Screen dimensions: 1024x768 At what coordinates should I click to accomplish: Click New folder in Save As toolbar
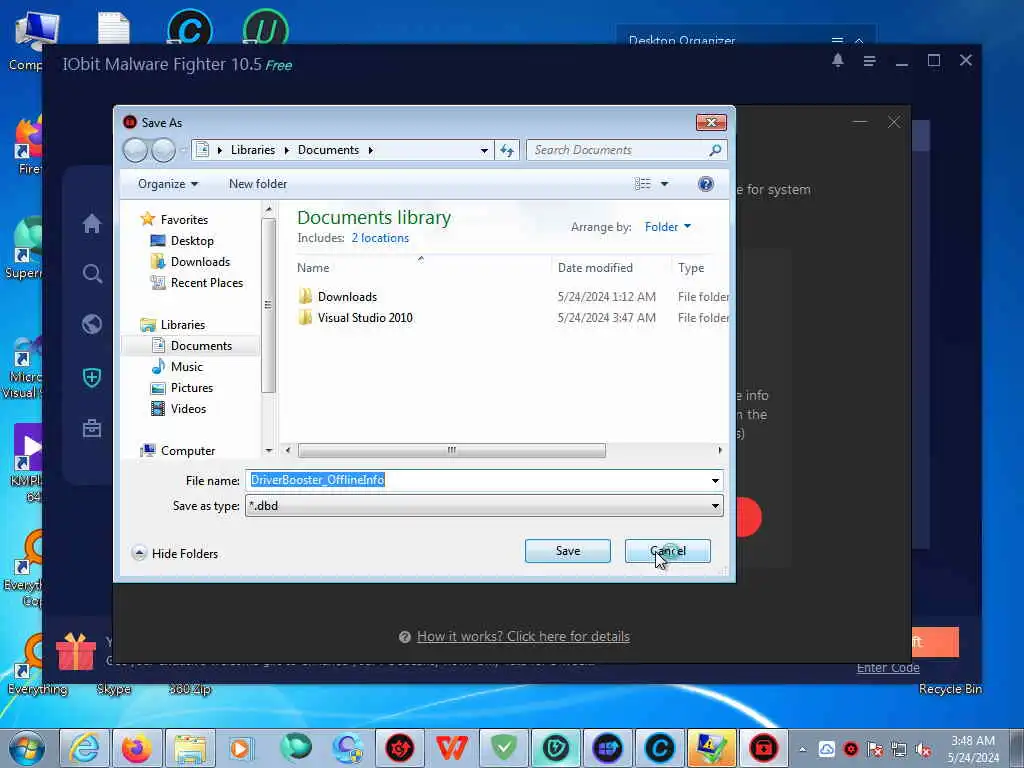coord(258,184)
